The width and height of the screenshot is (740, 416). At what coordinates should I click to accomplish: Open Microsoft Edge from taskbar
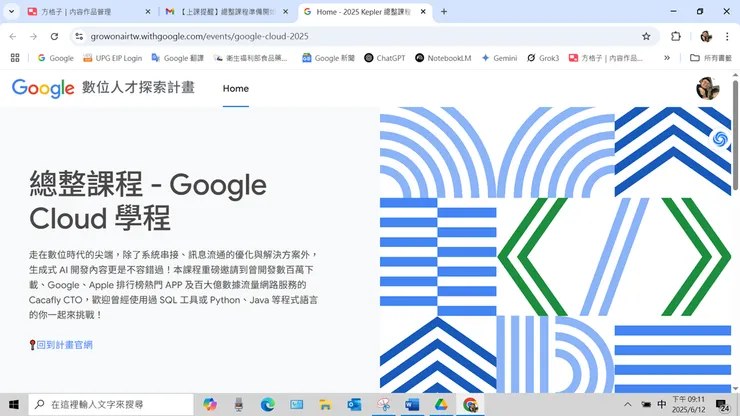(268, 405)
